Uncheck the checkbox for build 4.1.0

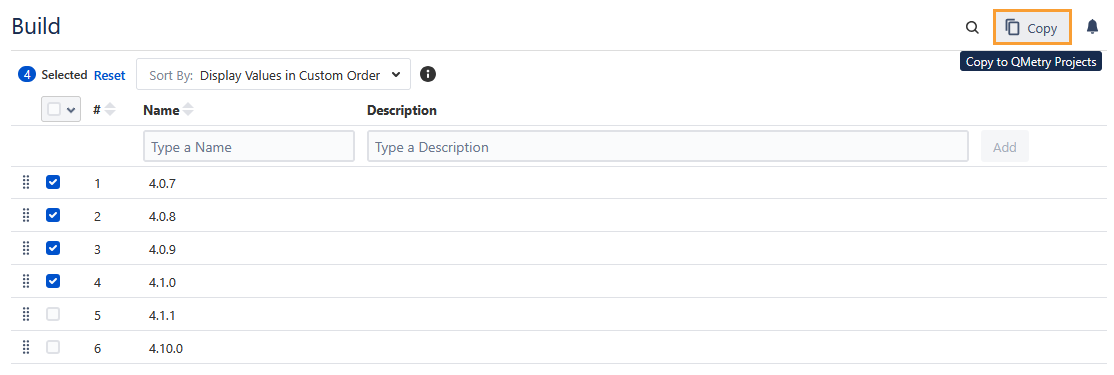pyautogui.click(x=53, y=281)
